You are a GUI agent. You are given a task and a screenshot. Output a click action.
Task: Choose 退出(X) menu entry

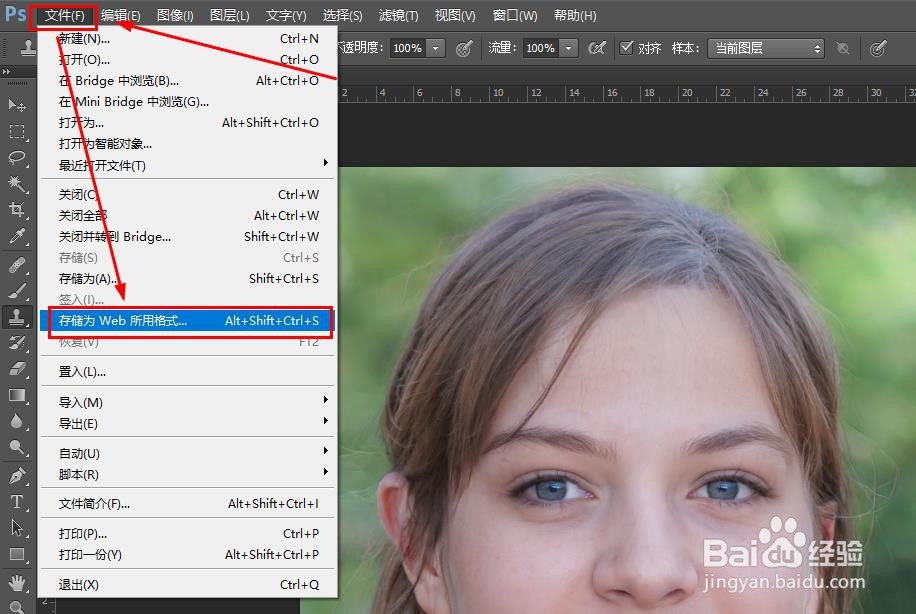[188, 584]
